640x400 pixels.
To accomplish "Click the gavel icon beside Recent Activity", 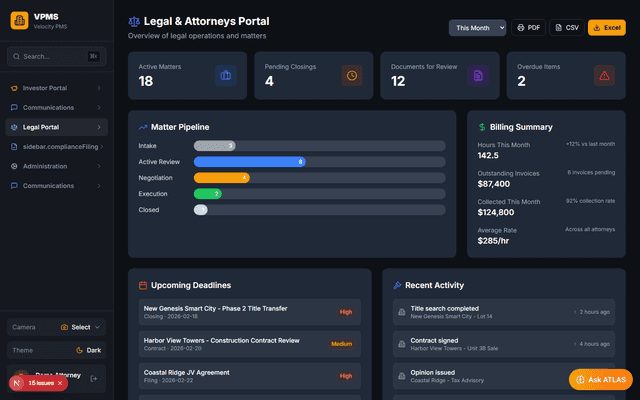I will tap(397, 285).
